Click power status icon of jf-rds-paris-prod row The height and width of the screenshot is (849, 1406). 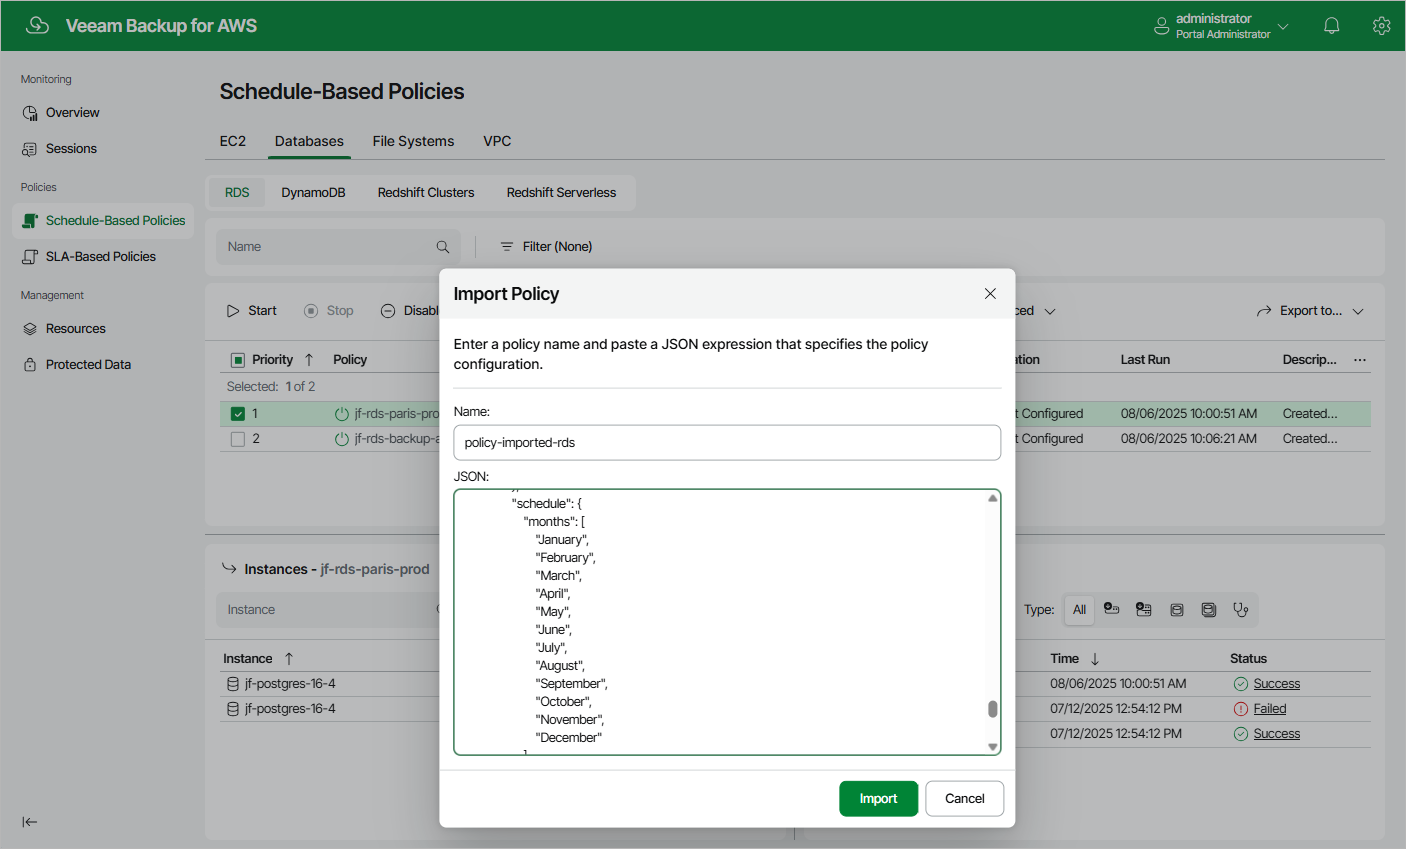[x=341, y=414]
